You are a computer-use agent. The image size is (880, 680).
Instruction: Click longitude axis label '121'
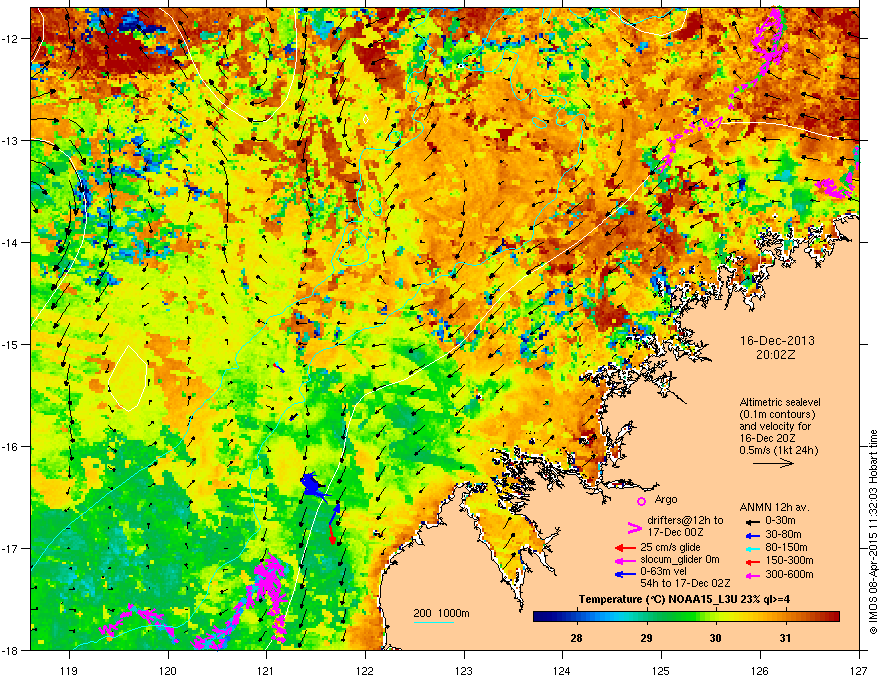click(266, 670)
